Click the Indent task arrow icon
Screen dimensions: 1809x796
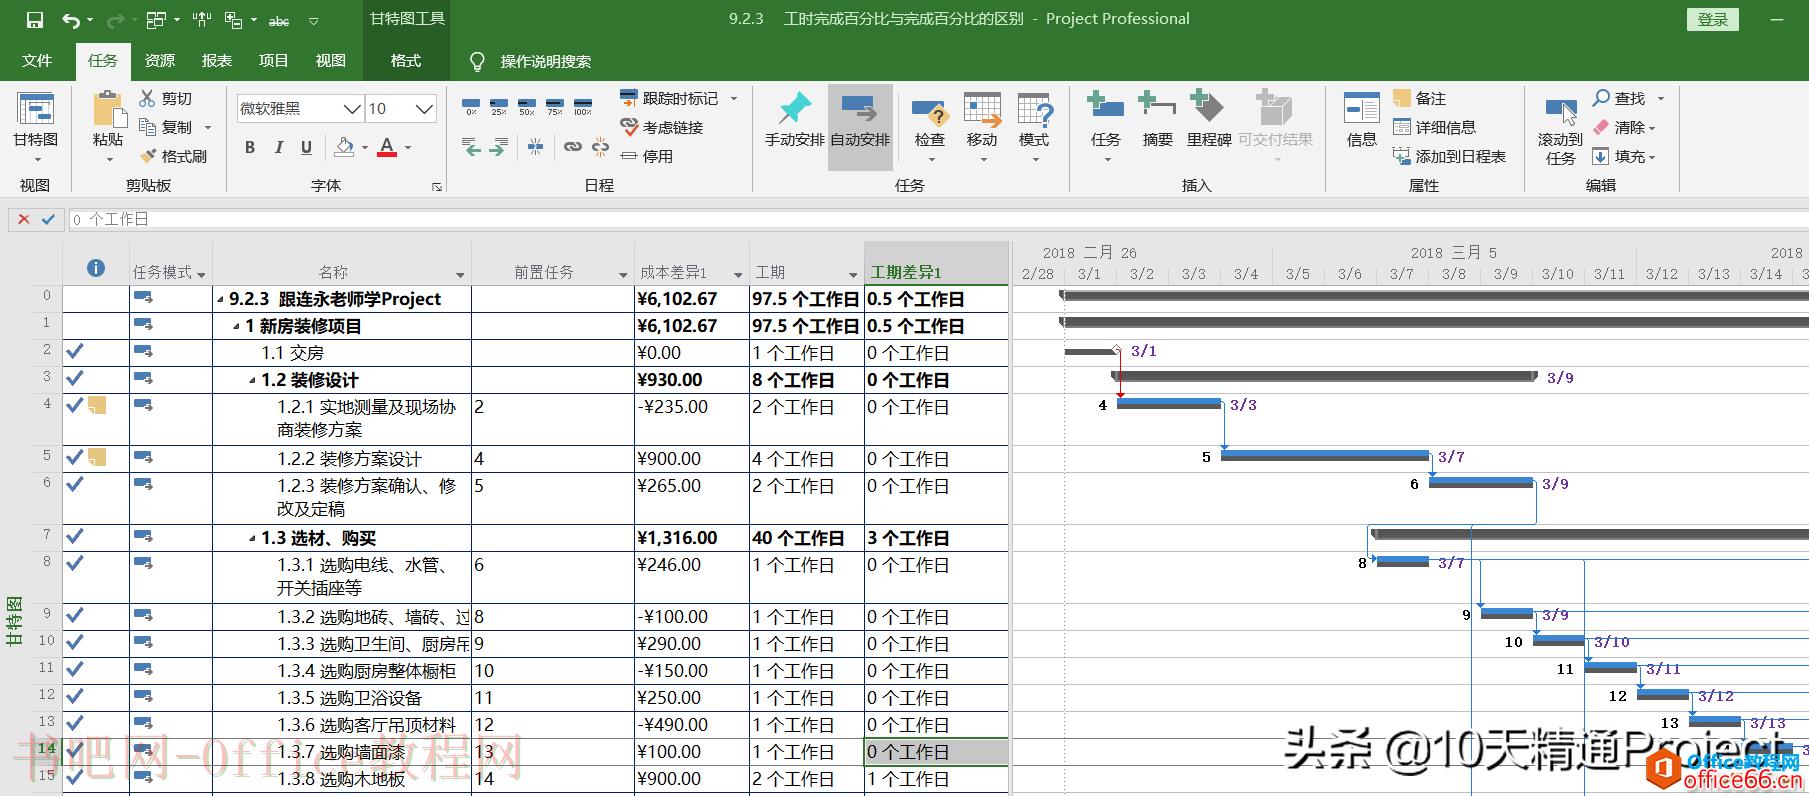pos(497,147)
